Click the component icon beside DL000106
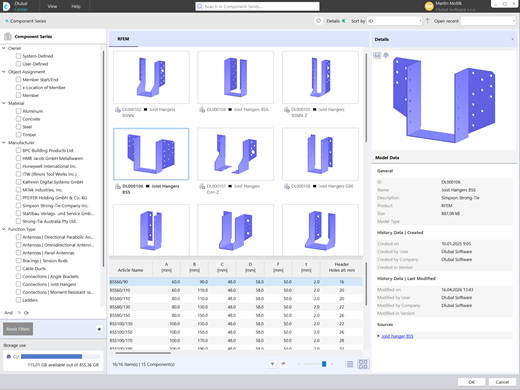Viewport: 520px width, 390px height. [118, 186]
